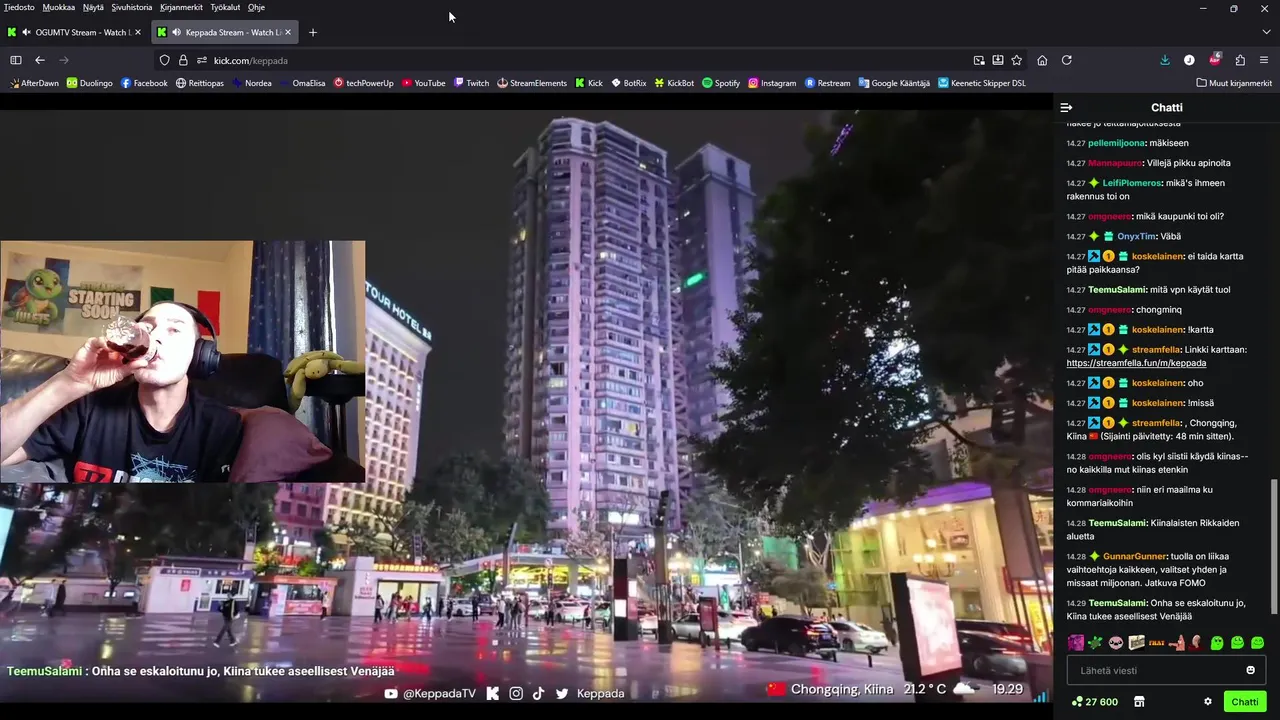The image size is (1280, 720).
Task: Mute the Keppada Stream tab audio icon
Action: tap(176, 32)
